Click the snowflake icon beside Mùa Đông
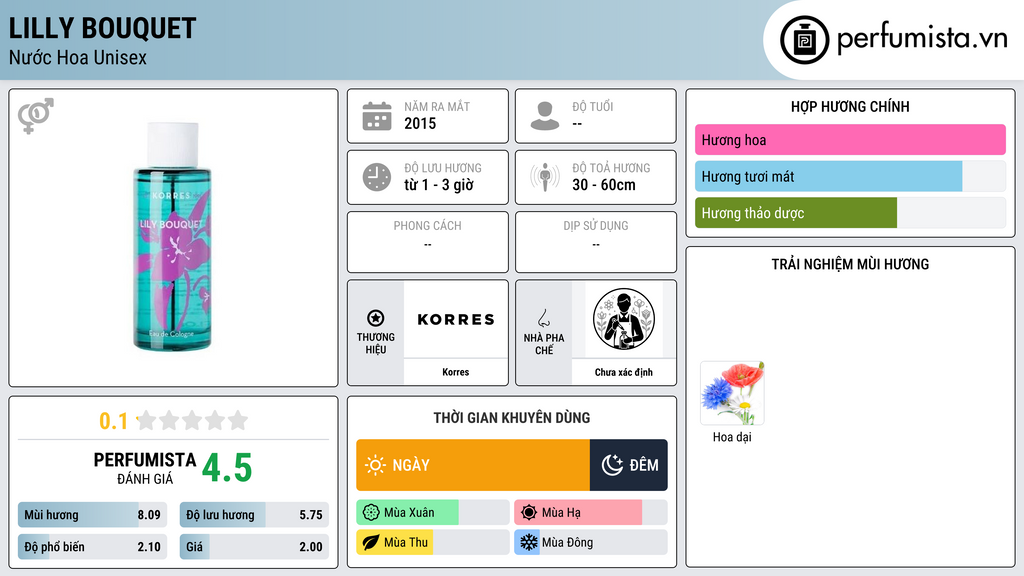Image resolution: width=1024 pixels, height=576 pixels. [x=529, y=543]
